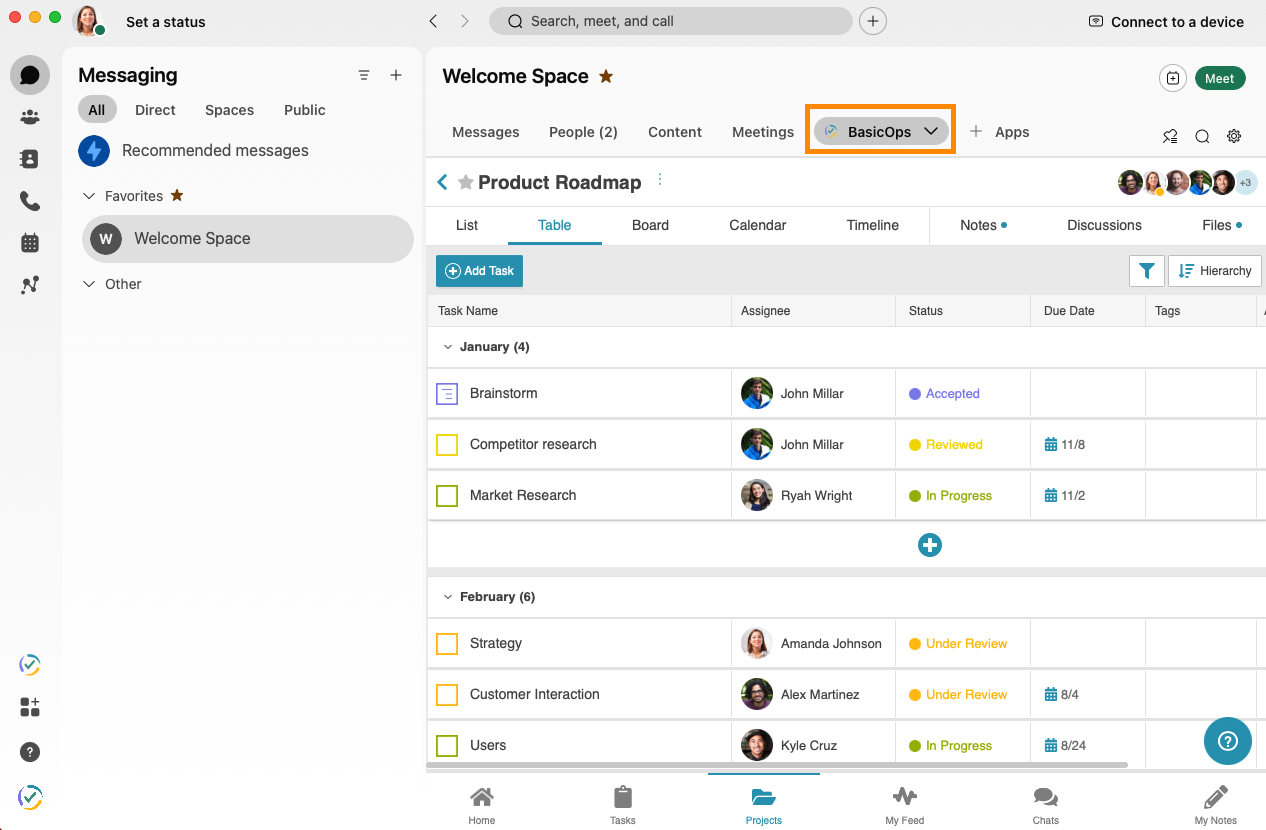Open the Calendar icon in the left sidebar
Screen dimensions: 1266x830
tap(30, 243)
